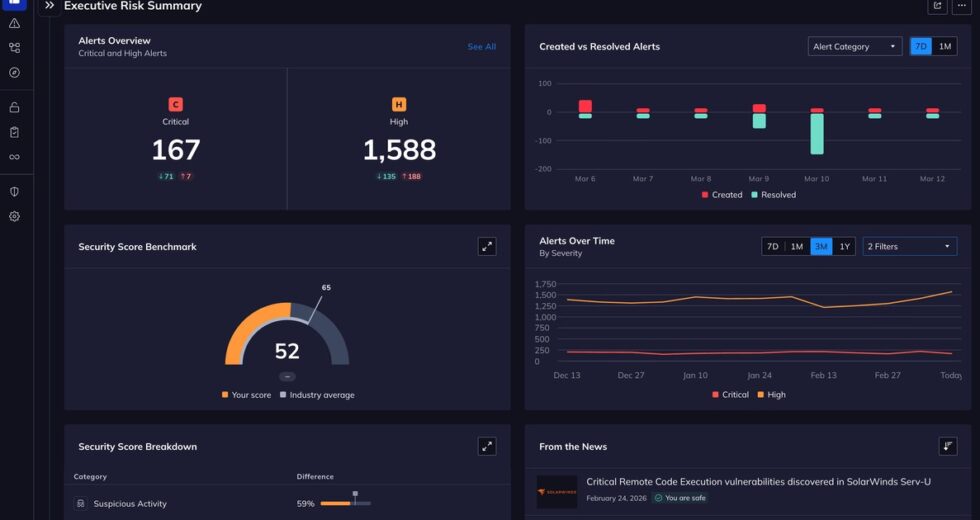The height and width of the screenshot is (520, 980).
Task: Click the Category column header
Action: tap(90, 476)
